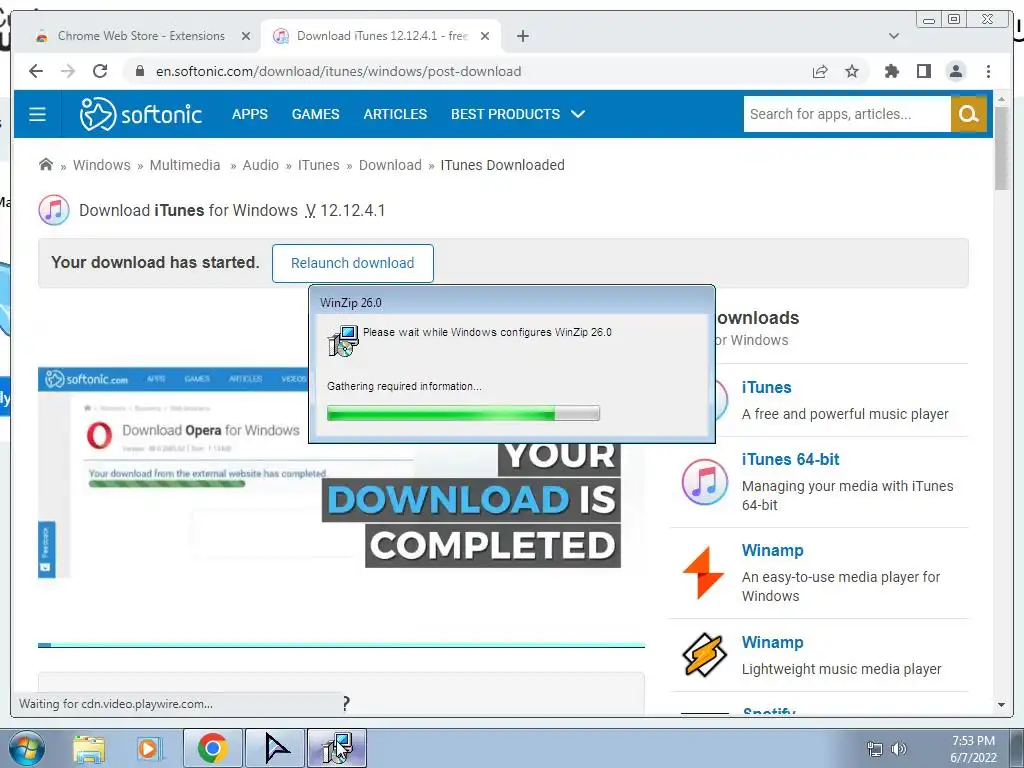The image size is (1024, 768).
Task: Go back to the previous page
Action: click(x=36, y=71)
